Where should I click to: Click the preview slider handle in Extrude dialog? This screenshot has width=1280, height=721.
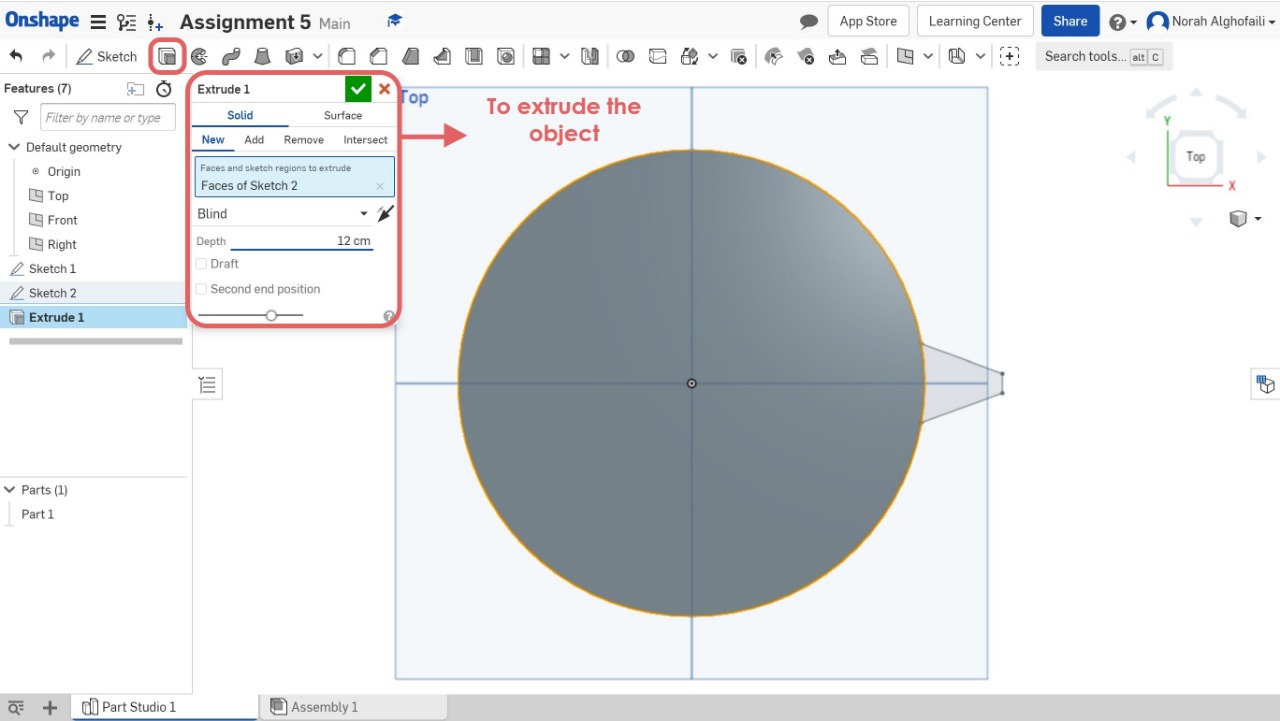click(271, 315)
